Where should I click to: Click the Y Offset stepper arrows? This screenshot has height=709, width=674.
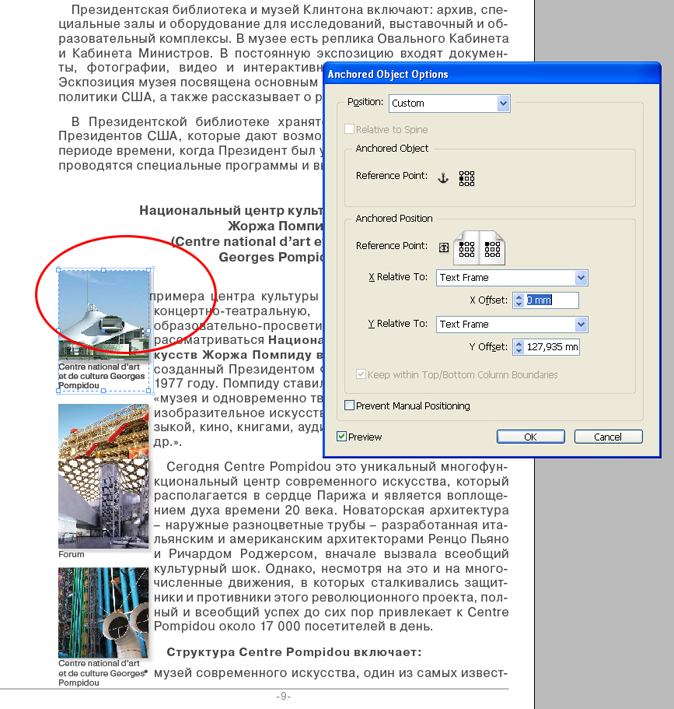(518, 347)
